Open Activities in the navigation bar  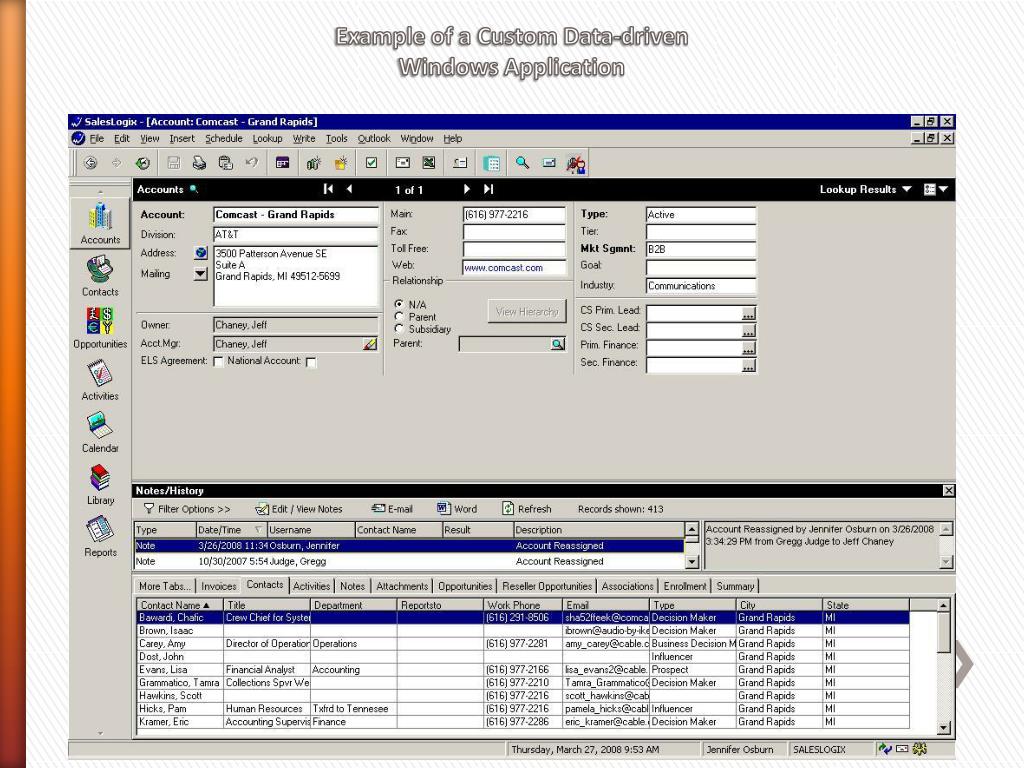click(100, 381)
